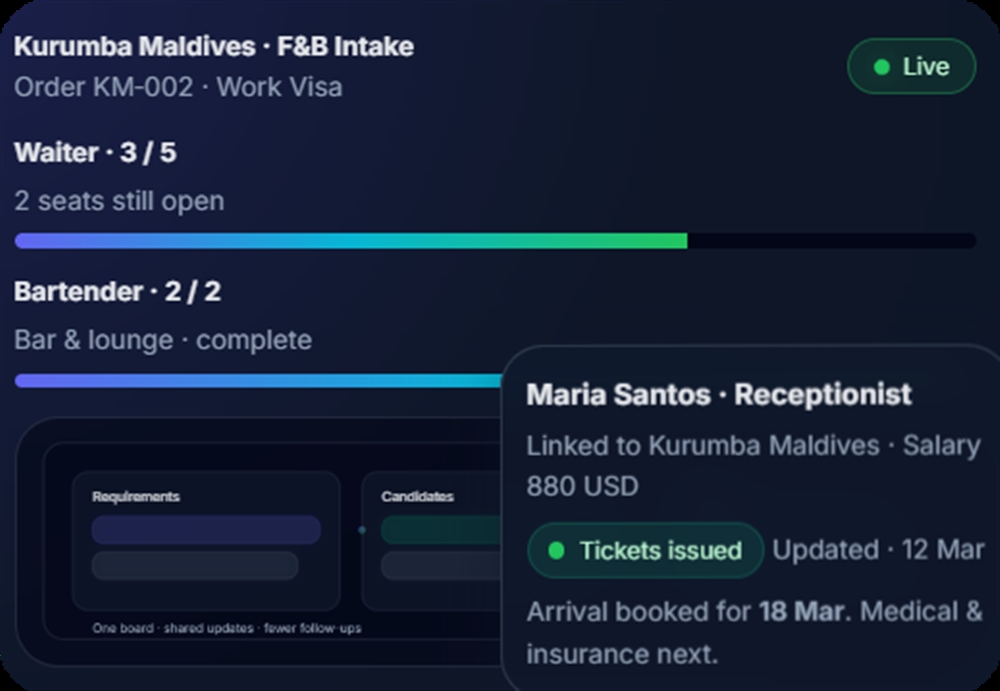The height and width of the screenshot is (691, 1000).
Task: Click the Updated · 12 Mar label
Action: pyautogui.click(x=878, y=550)
